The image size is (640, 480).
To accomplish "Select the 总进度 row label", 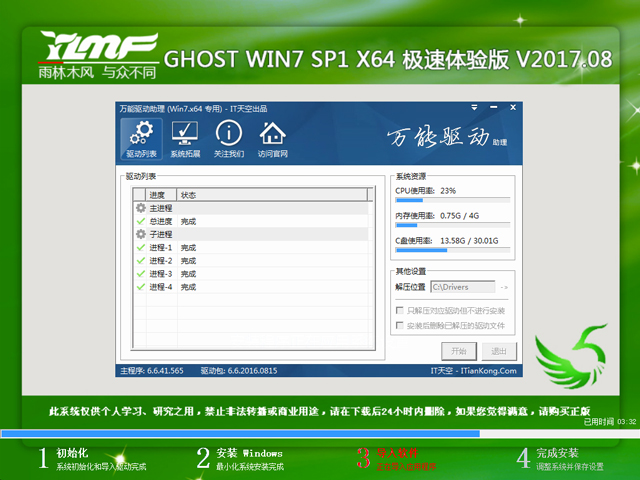I will point(161,221).
